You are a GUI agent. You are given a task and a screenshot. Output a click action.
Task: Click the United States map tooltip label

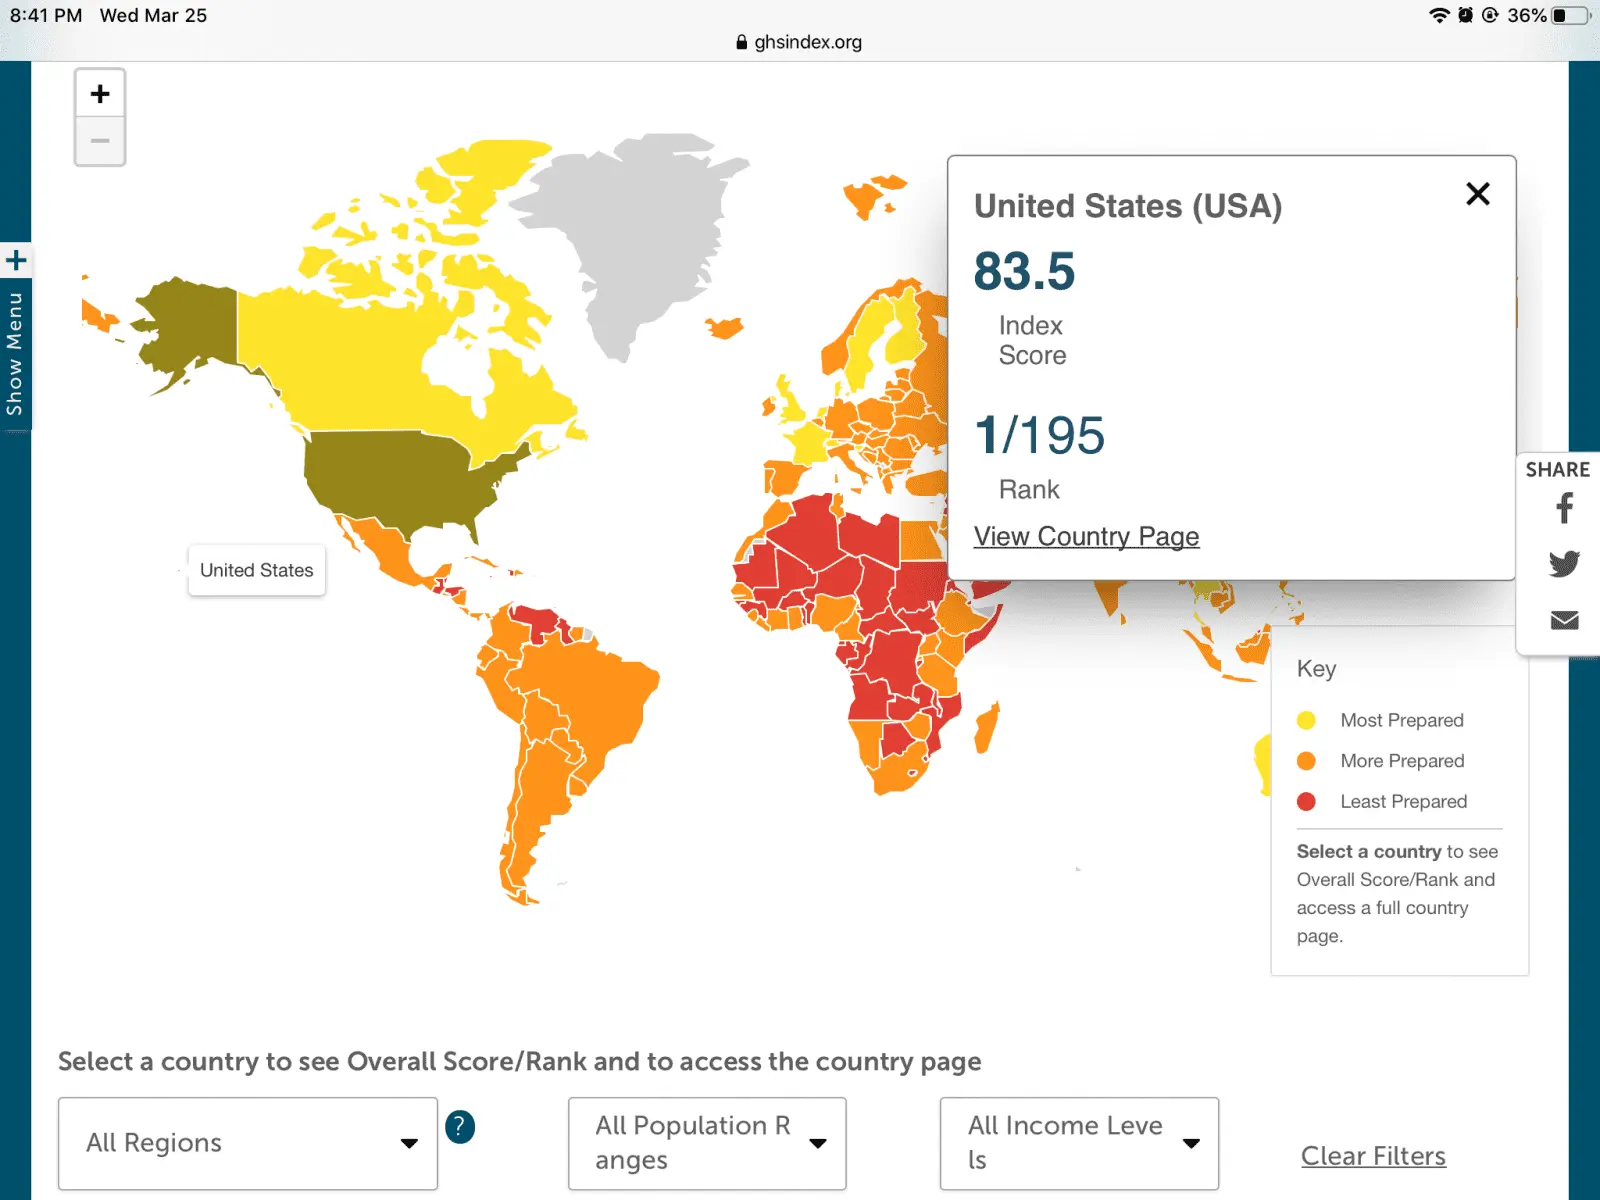[257, 570]
